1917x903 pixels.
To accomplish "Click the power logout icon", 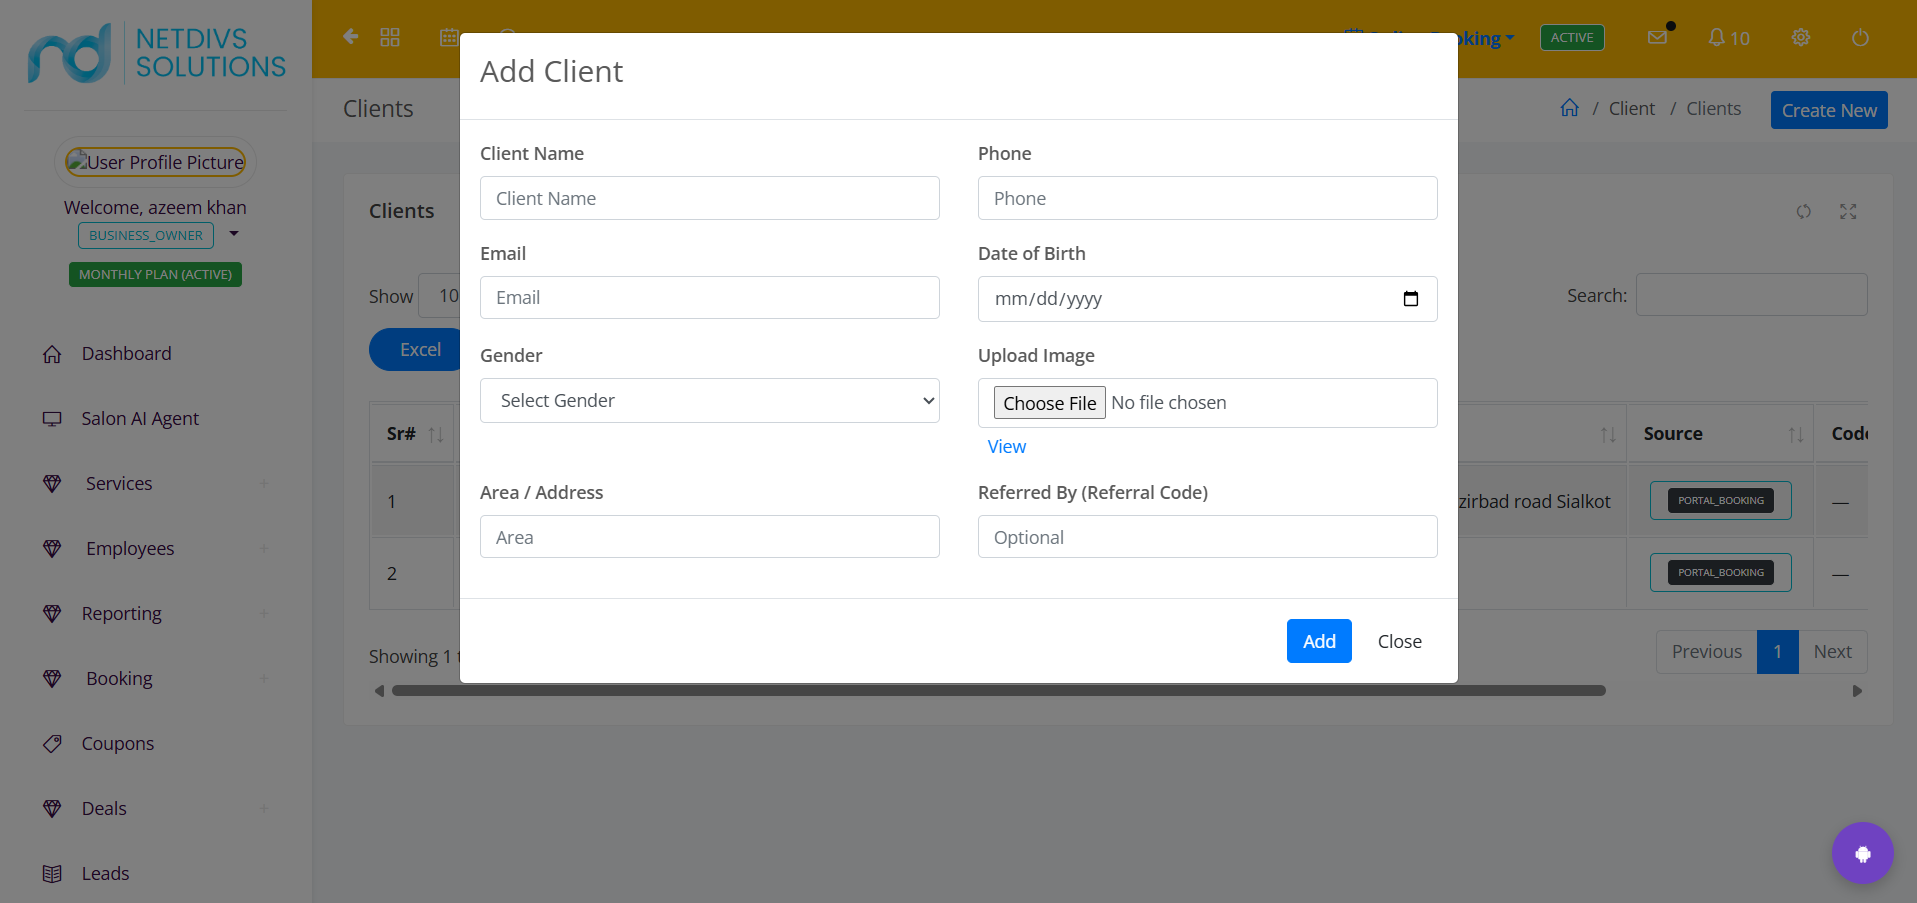I will pos(1860,38).
